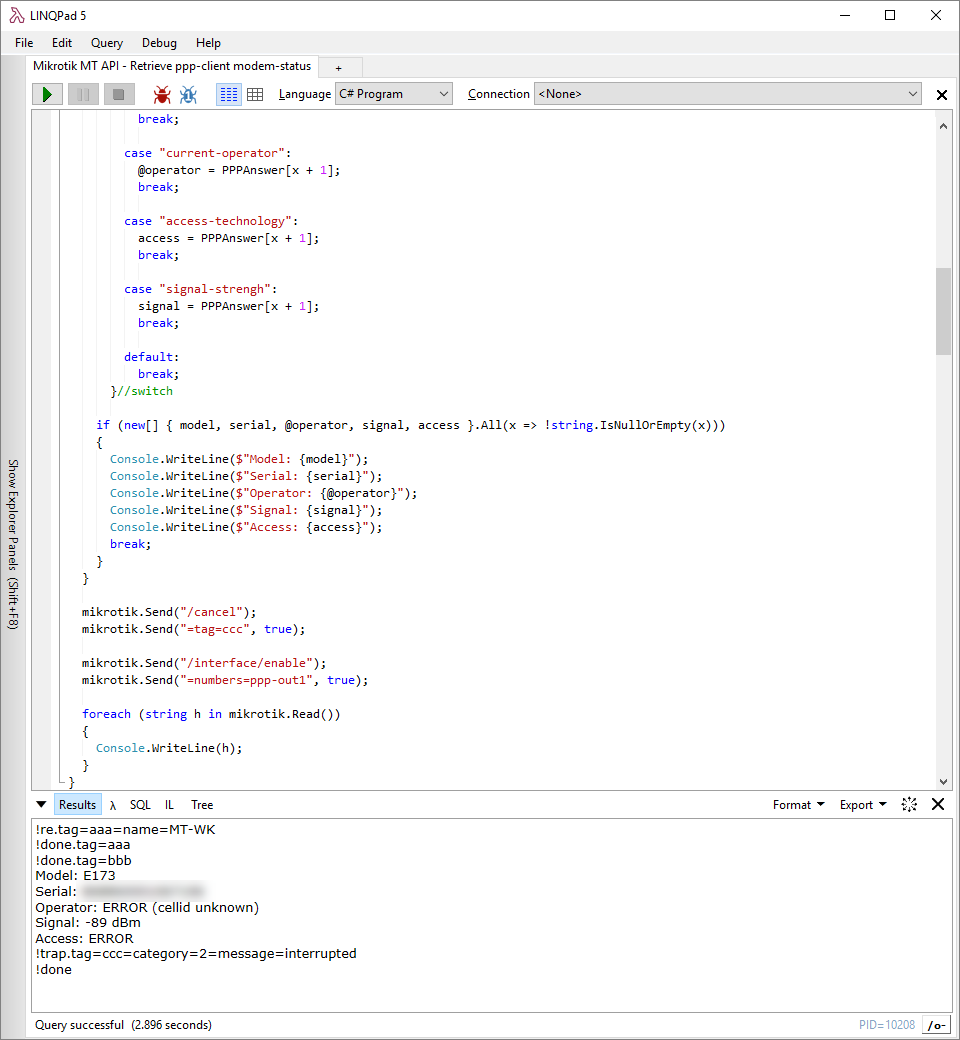960x1040 pixels.
Task: Collapse the Results panel with the down arrow
Action: [x=41, y=804]
